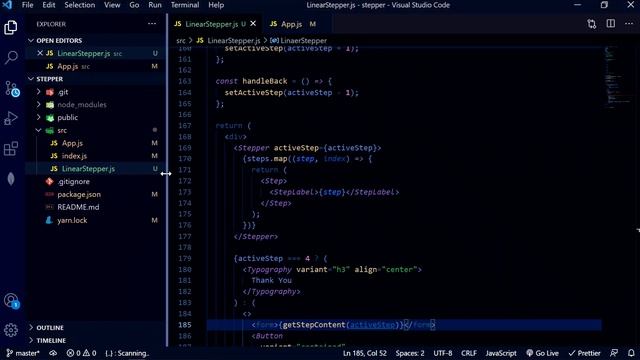Close LinearStepper.js in Open Editors
The width and height of the screenshot is (640, 360).
point(40,53)
